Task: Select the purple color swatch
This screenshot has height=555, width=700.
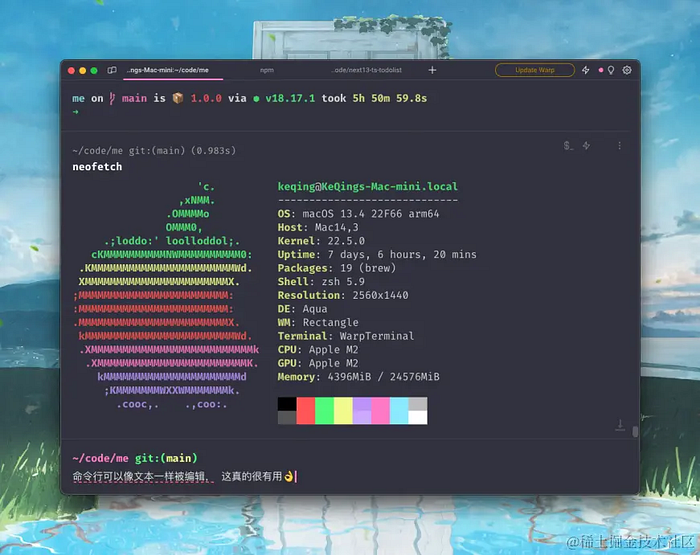Action: click(x=362, y=410)
